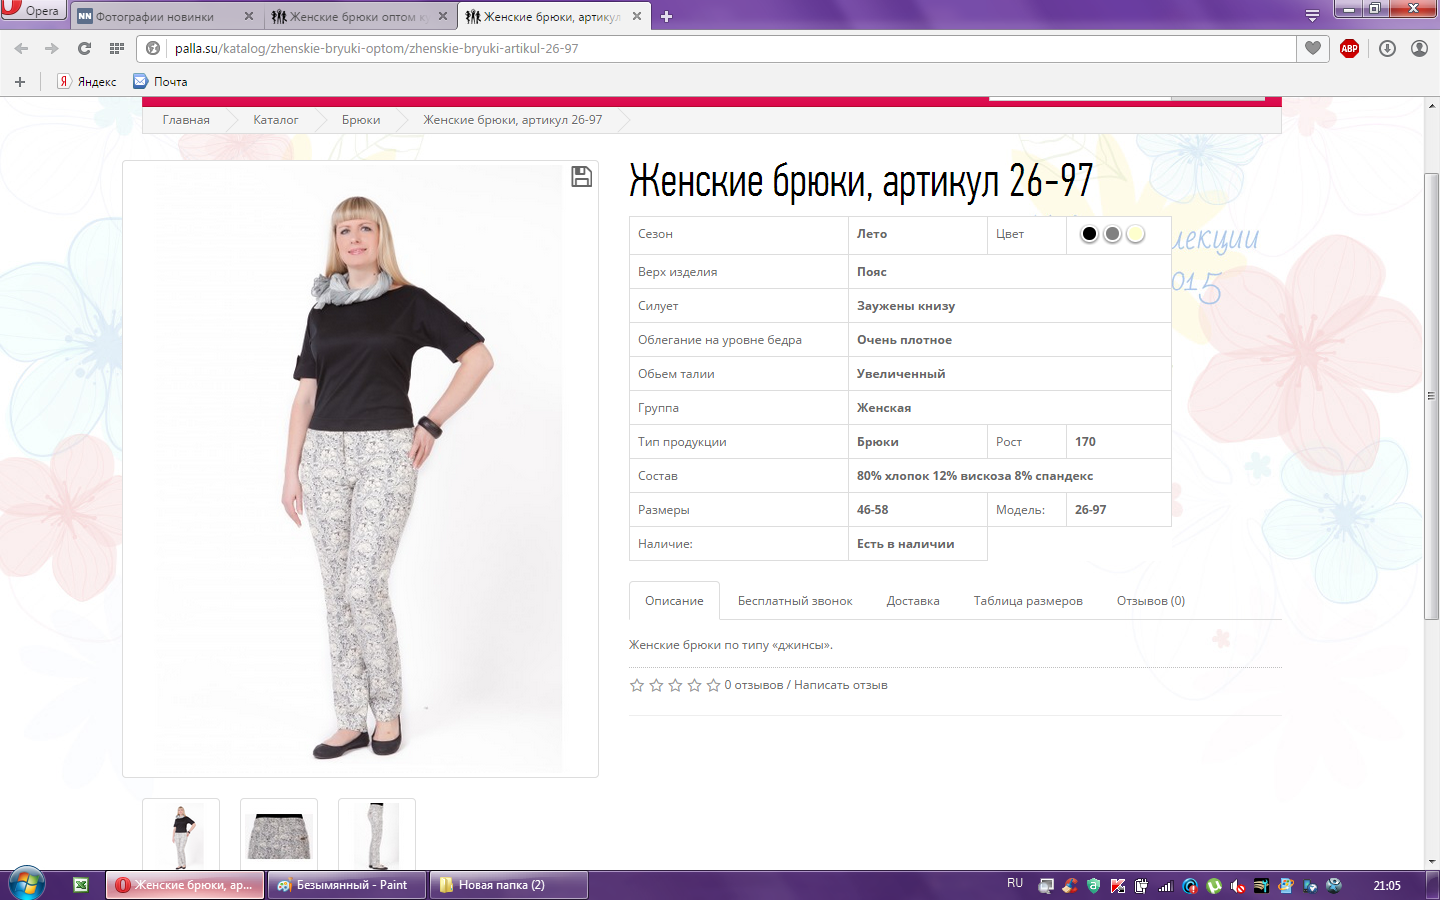Viewport: 1440px width, 900px height.
Task: Go forward to the next page
Action: pyautogui.click(x=51, y=48)
